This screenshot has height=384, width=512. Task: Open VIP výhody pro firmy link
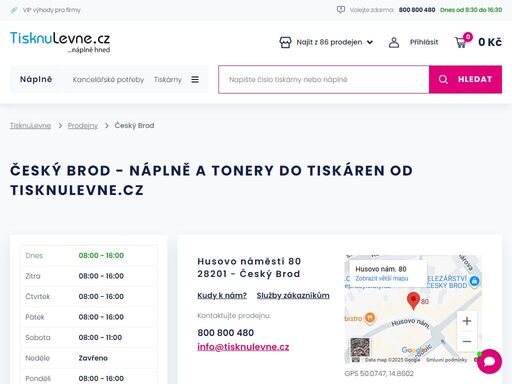click(x=52, y=10)
